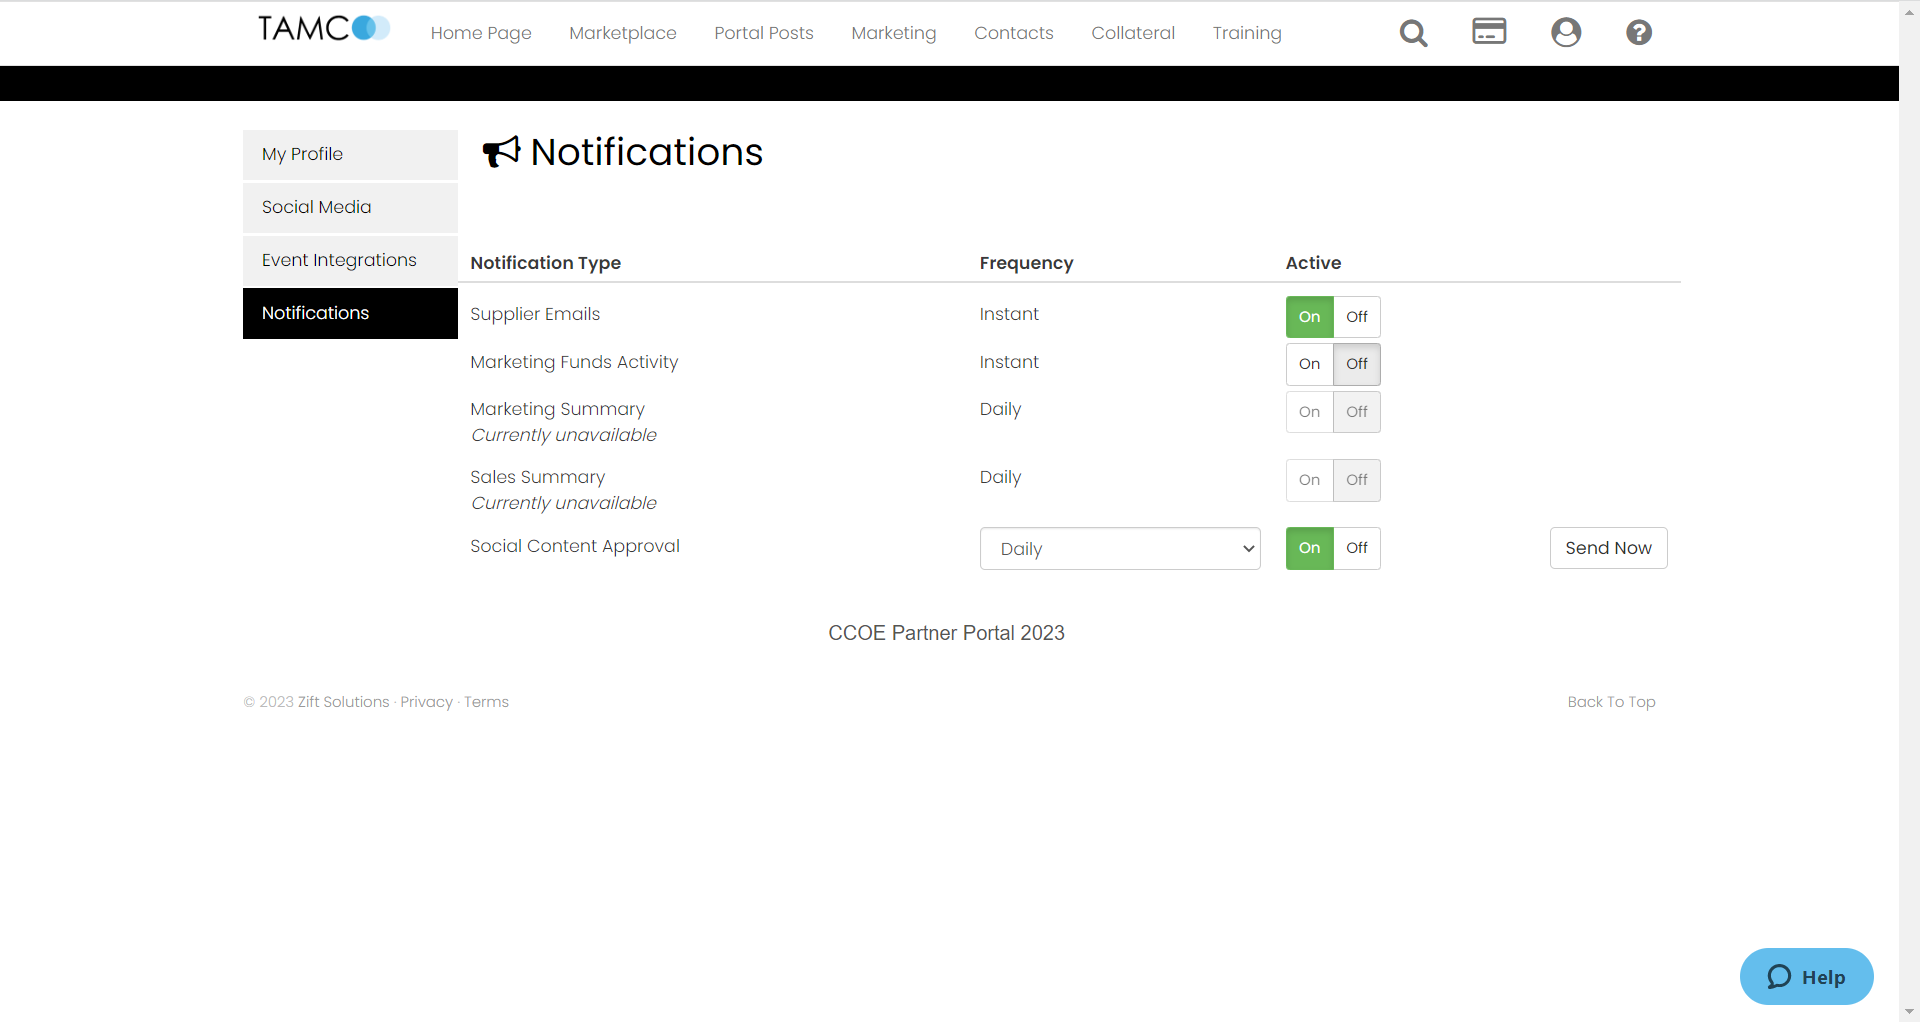Open the user account avatar icon
Viewport: 1920px width, 1022px height.
click(1566, 32)
